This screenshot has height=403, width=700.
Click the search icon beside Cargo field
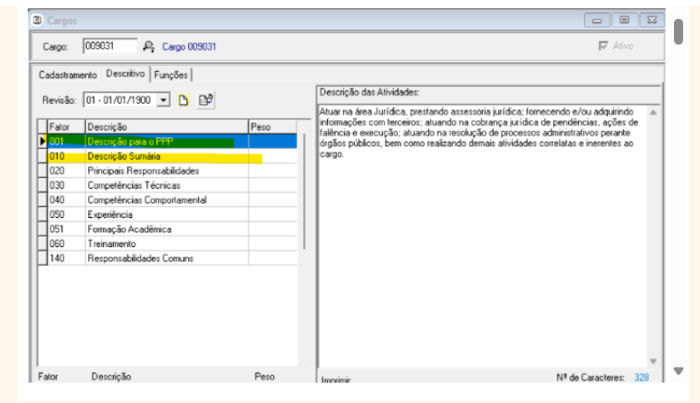[x=149, y=46]
